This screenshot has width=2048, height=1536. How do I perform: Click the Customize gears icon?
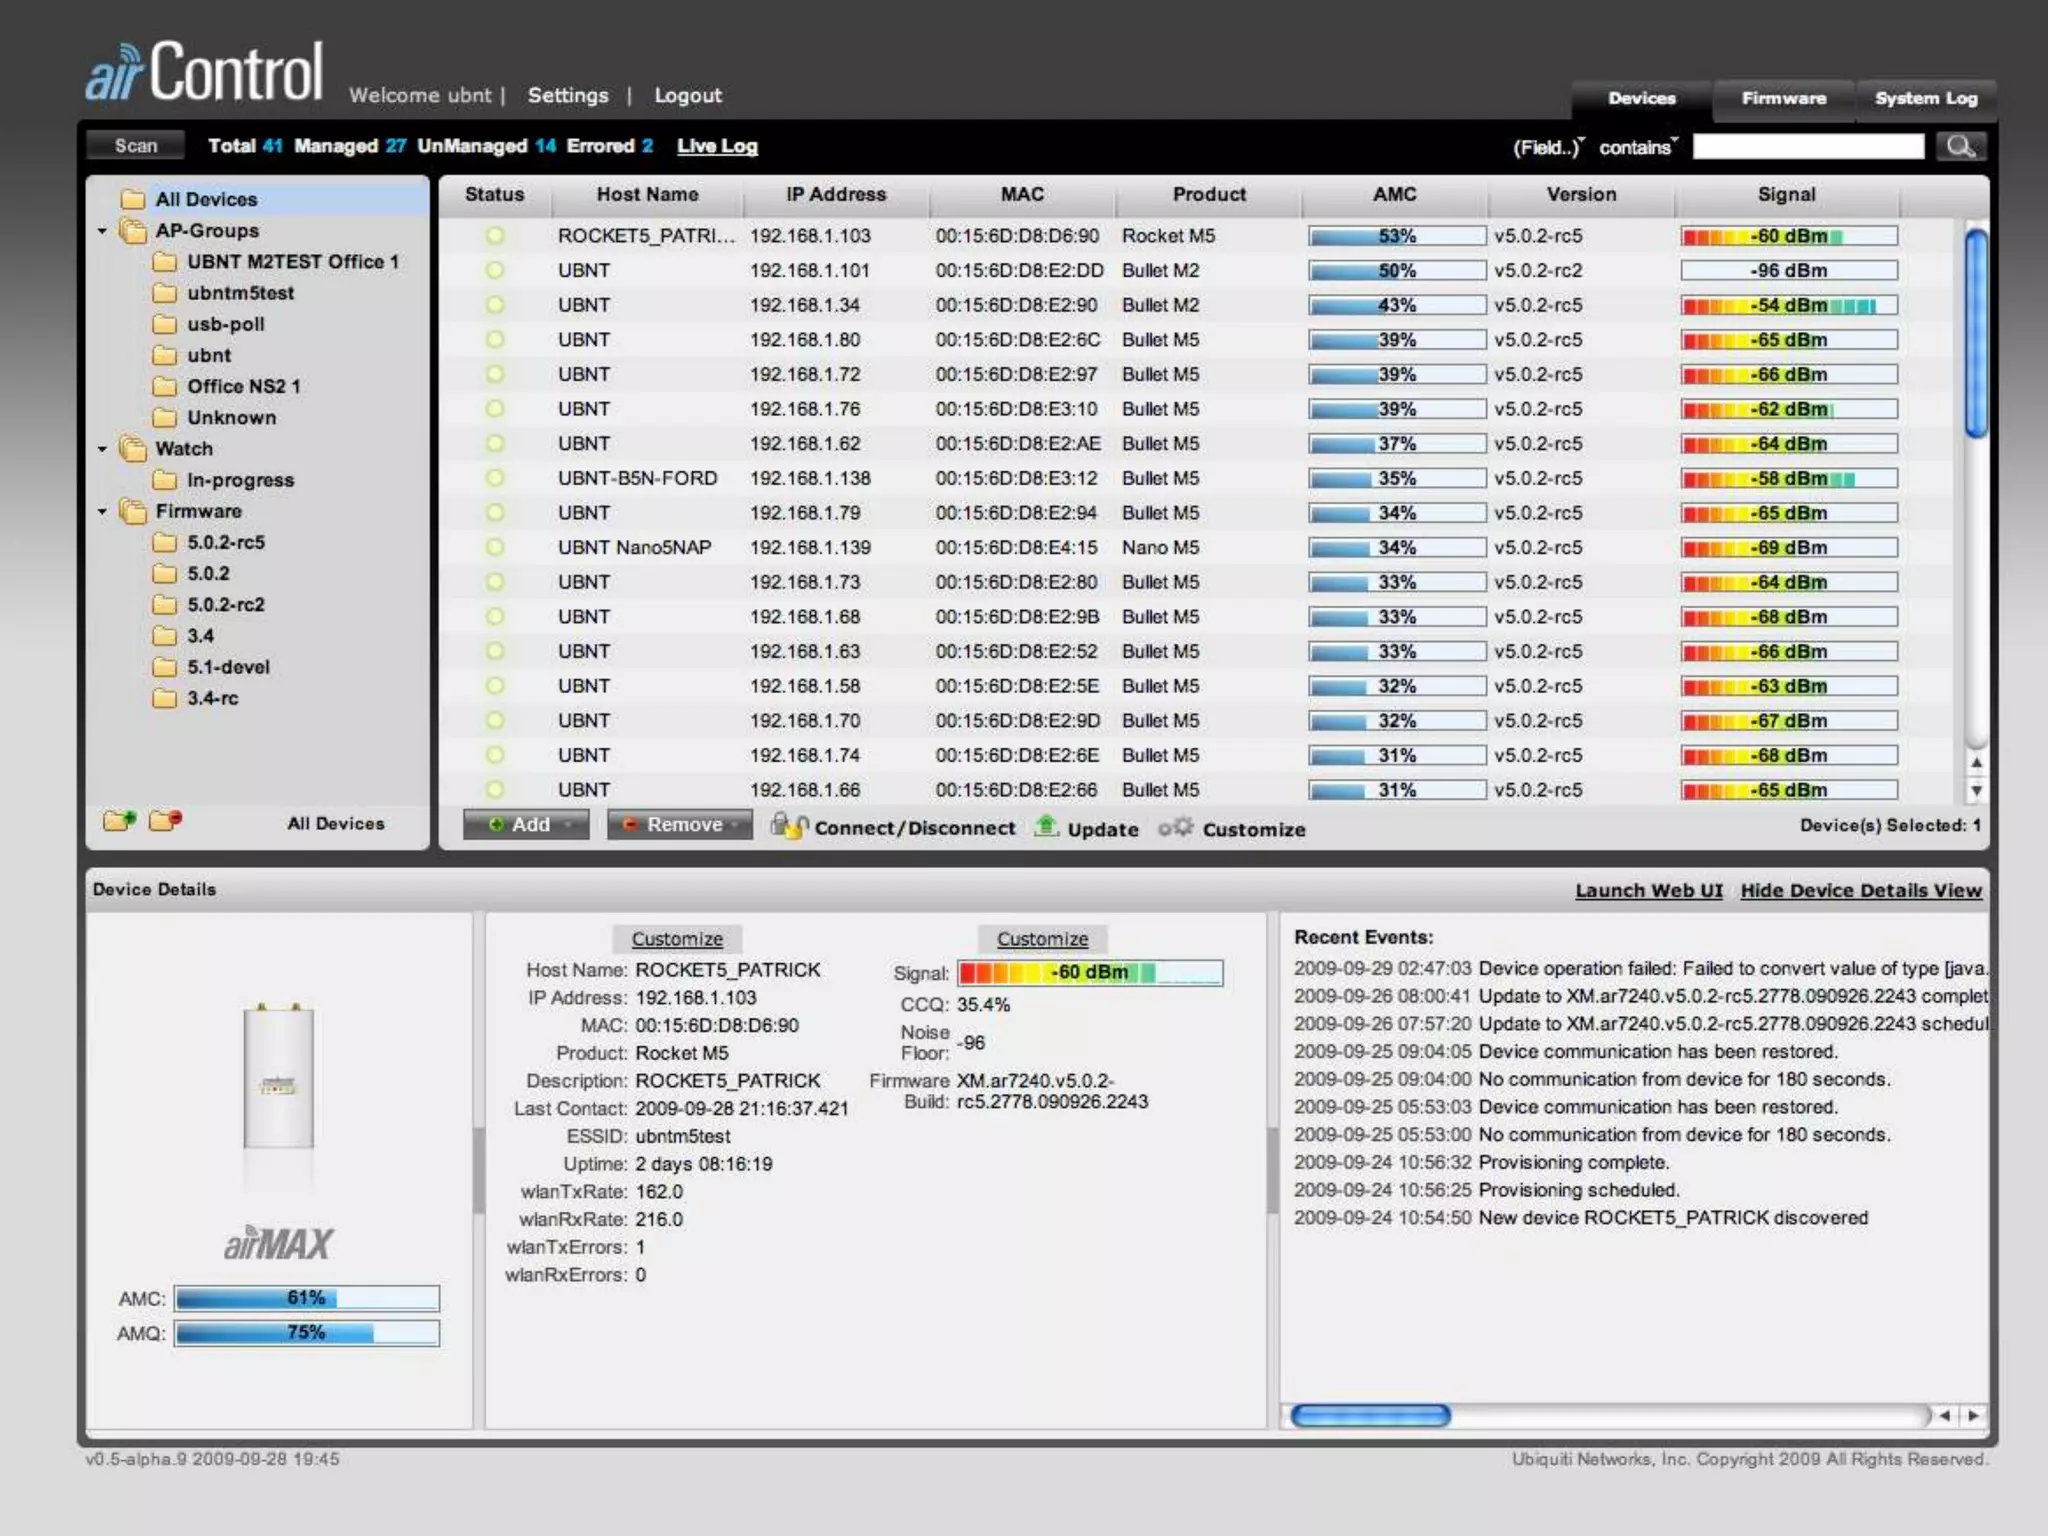click(1176, 827)
